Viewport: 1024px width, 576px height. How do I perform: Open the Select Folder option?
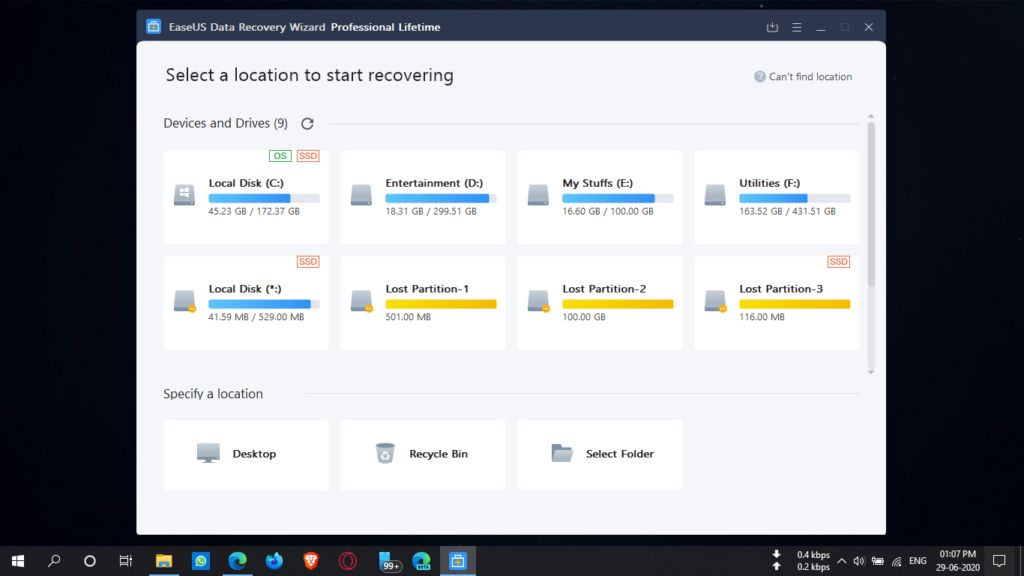point(600,455)
